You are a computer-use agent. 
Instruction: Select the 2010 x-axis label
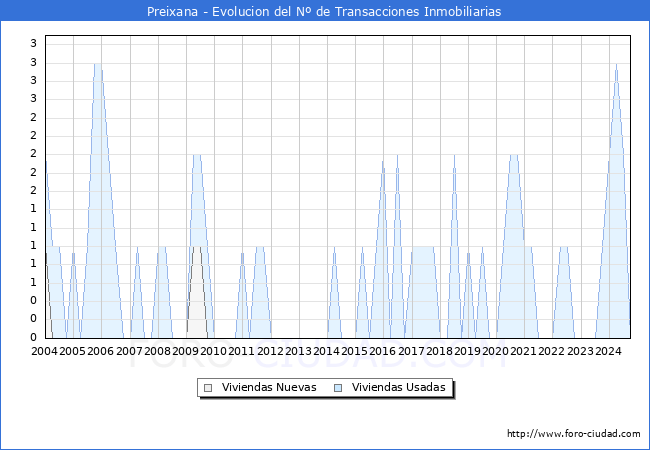pyautogui.click(x=213, y=351)
